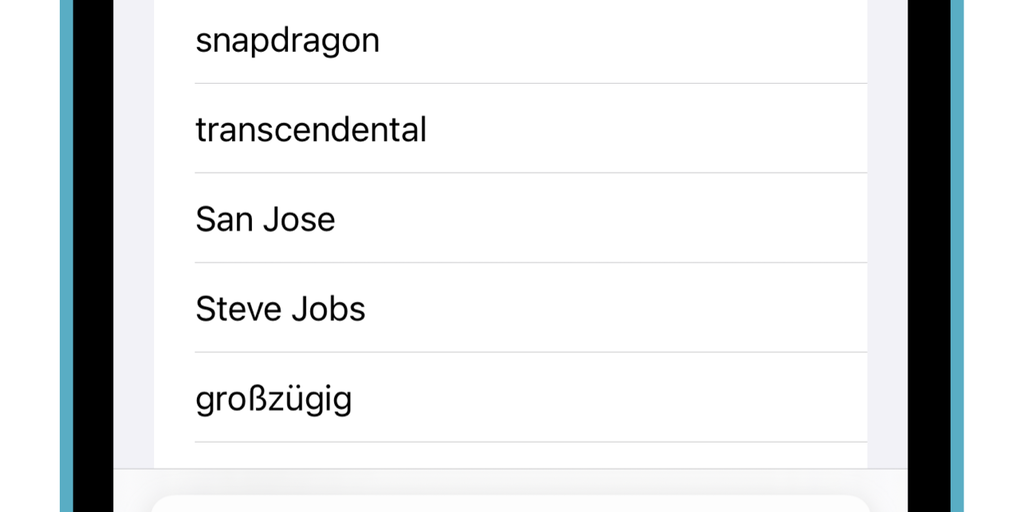1024x512 pixels.
Task: Tap the white card at the bottom edge
Action: click(510, 503)
